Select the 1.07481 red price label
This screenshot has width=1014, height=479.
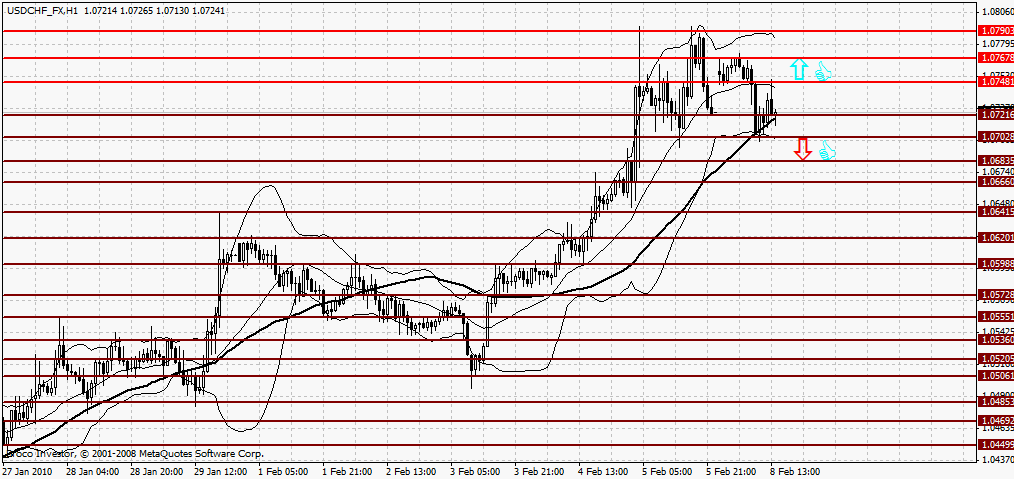[996, 82]
